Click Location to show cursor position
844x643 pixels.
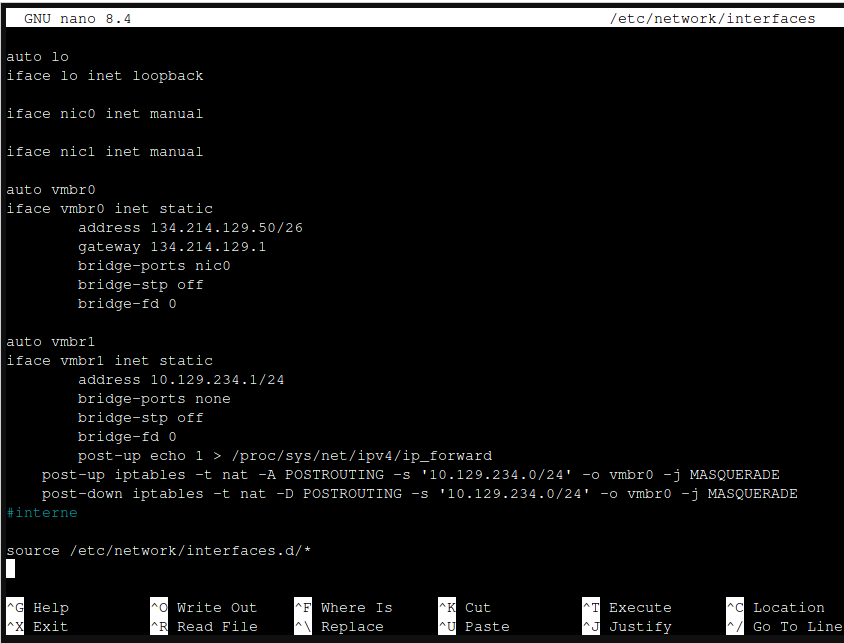click(x=789, y=607)
